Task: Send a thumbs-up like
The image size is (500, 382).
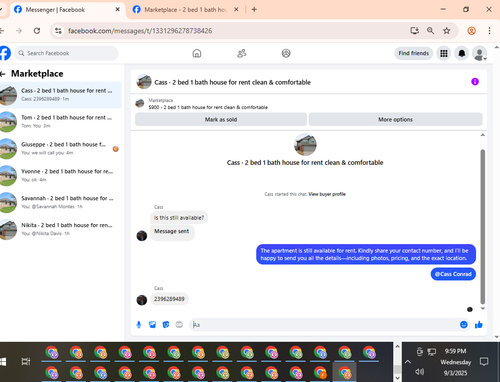Action: point(479,325)
